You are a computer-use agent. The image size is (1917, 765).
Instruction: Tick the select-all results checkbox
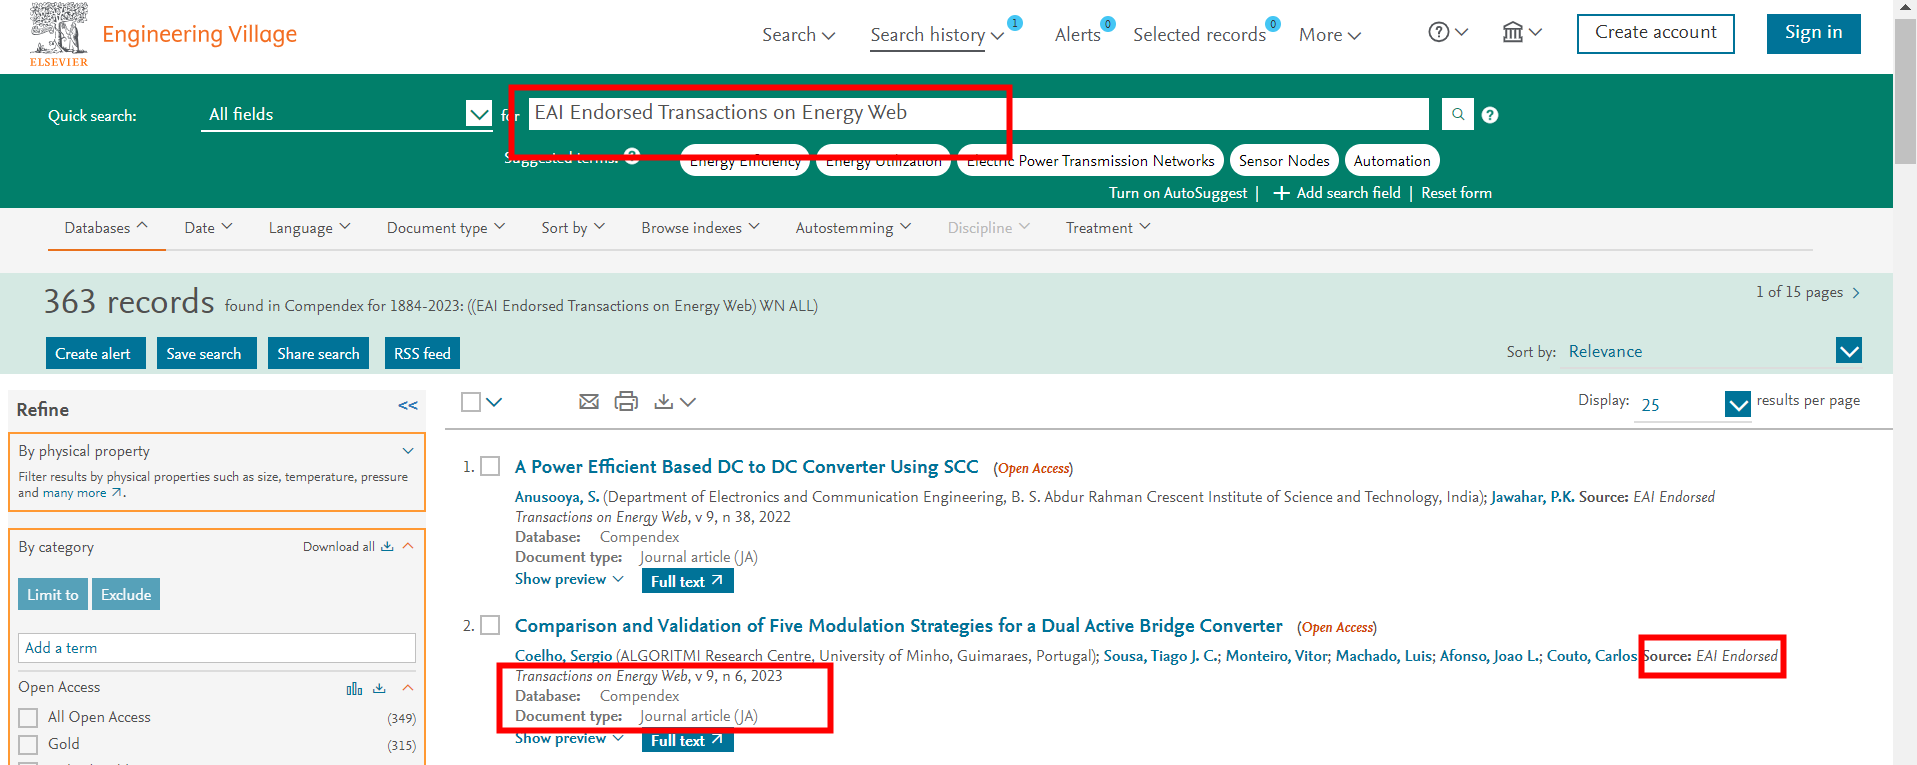471,401
